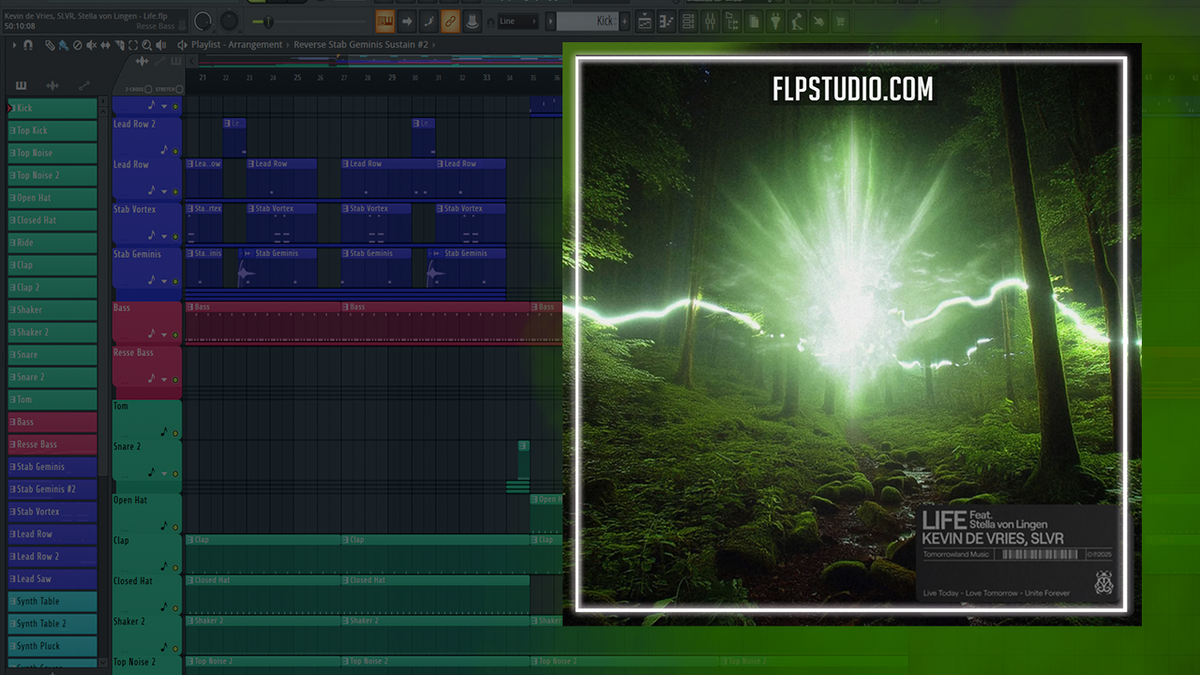The height and width of the screenshot is (675, 1200).
Task: Select the Mute tool in the playlist toolbar
Action: (91, 44)
